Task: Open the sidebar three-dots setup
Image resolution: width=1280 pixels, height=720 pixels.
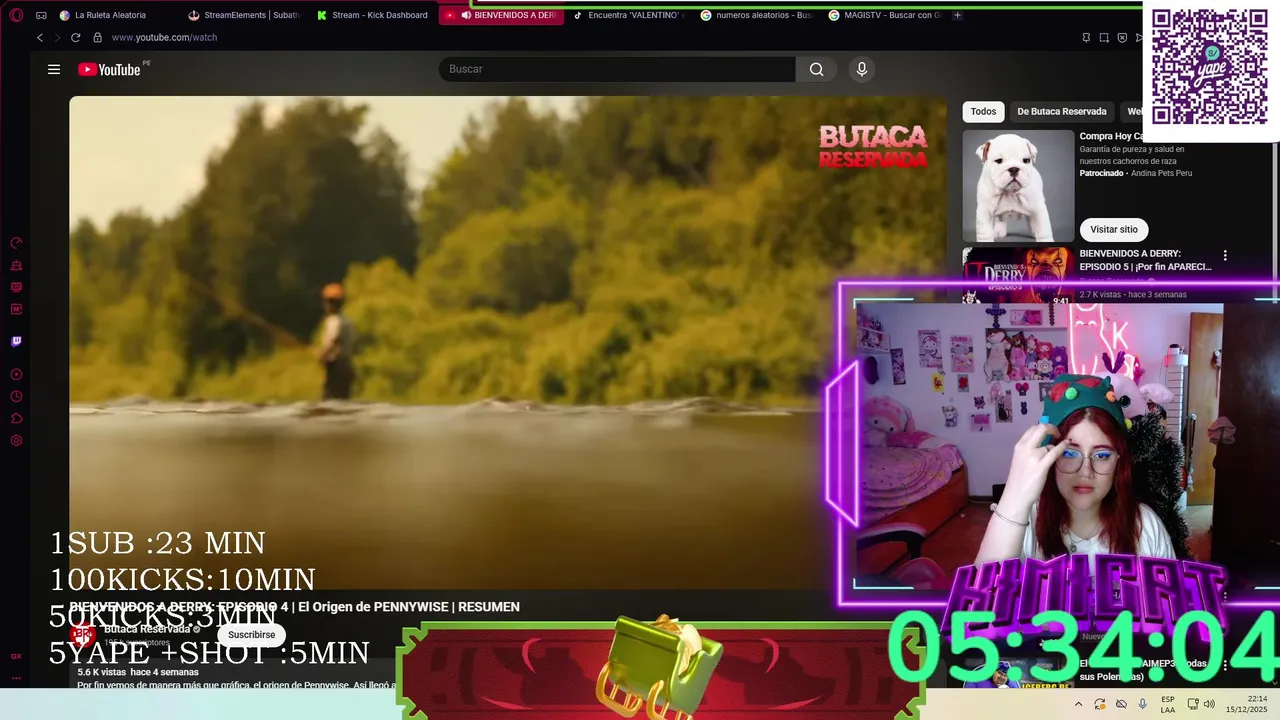Action: 16,678
